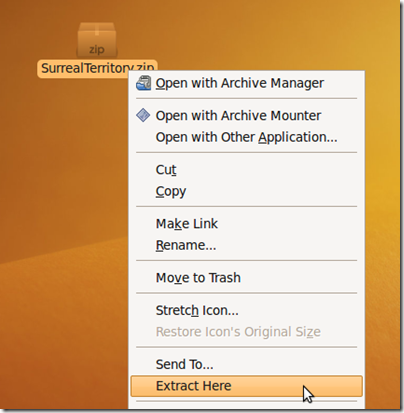Screen dimensions: 404x413
Task: Choose Rename... in the context menu
Action: pos(247,245)
